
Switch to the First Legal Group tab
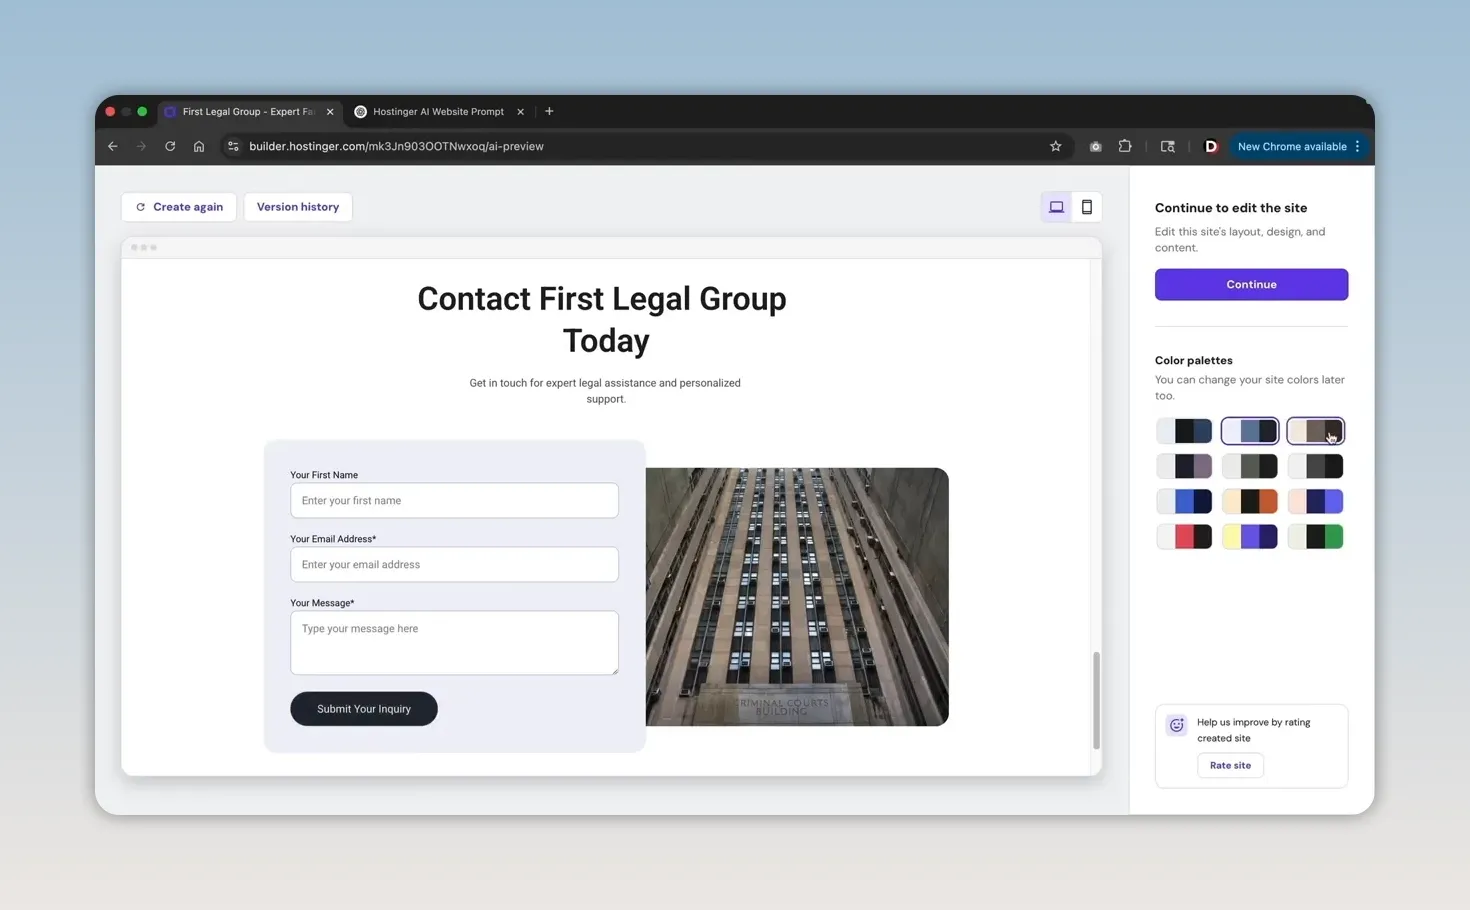click(x=249, y=112)
